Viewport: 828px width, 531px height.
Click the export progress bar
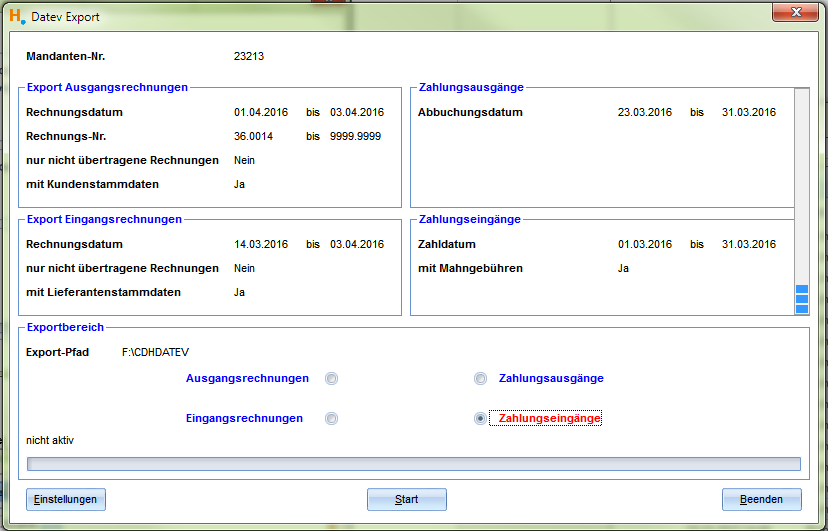(x=413, y=464)
